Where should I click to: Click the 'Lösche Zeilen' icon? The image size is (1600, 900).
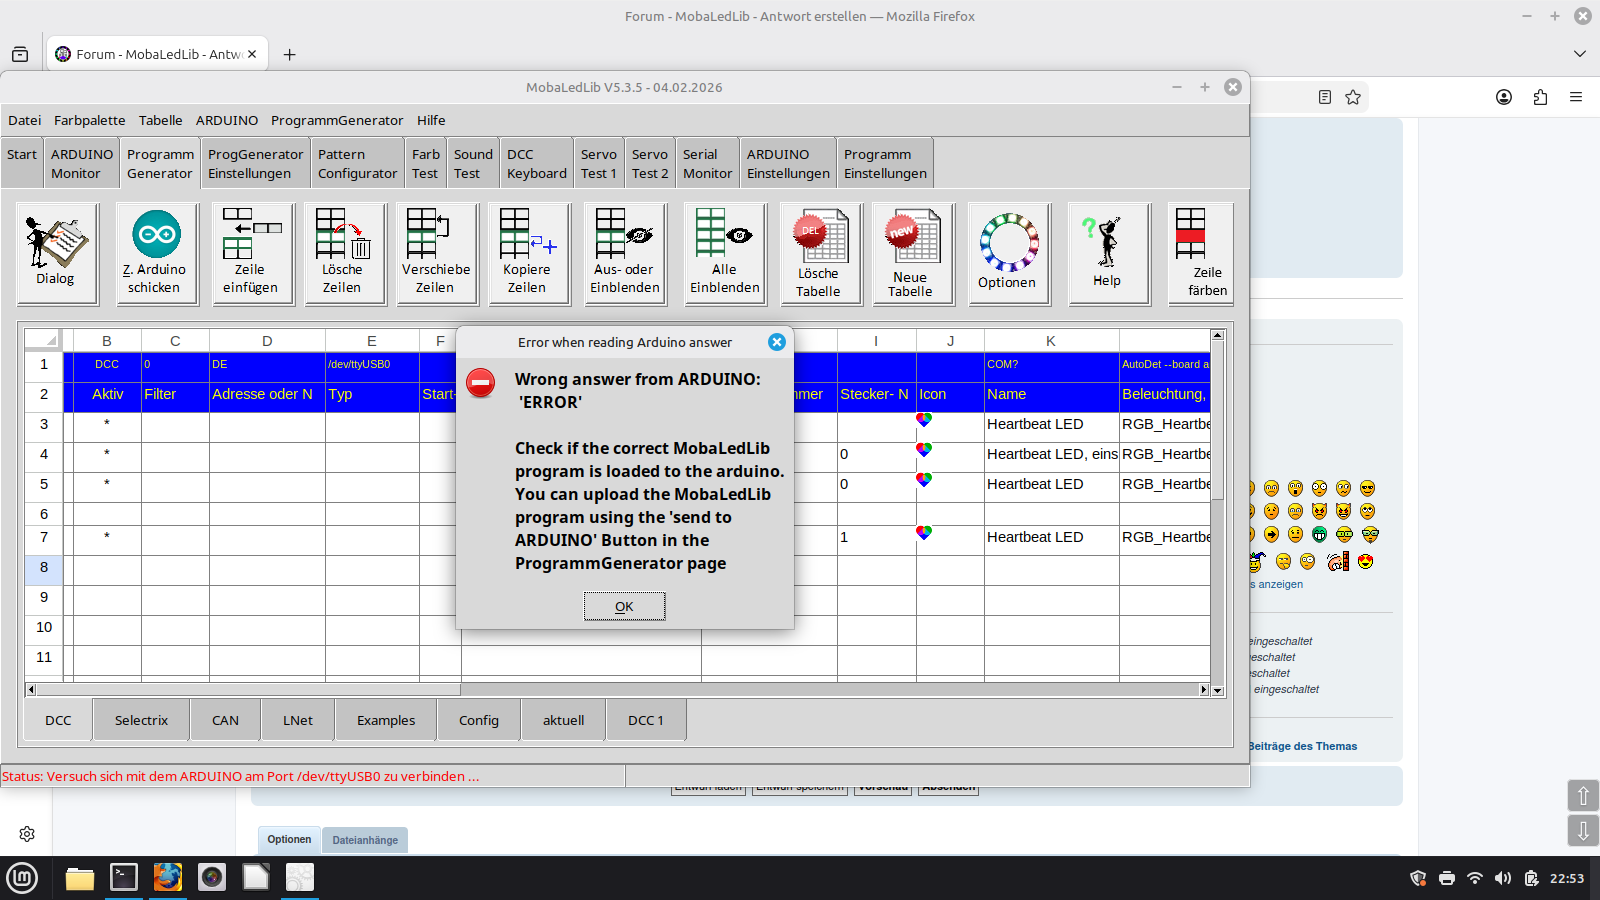pyautogui.click(x=343, y=253)
